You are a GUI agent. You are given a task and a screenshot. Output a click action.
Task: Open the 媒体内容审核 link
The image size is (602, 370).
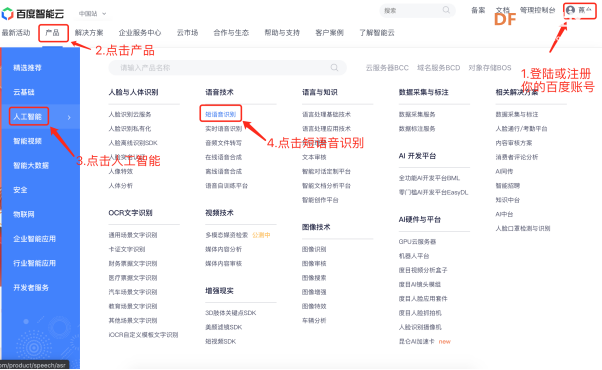[224, 263]
